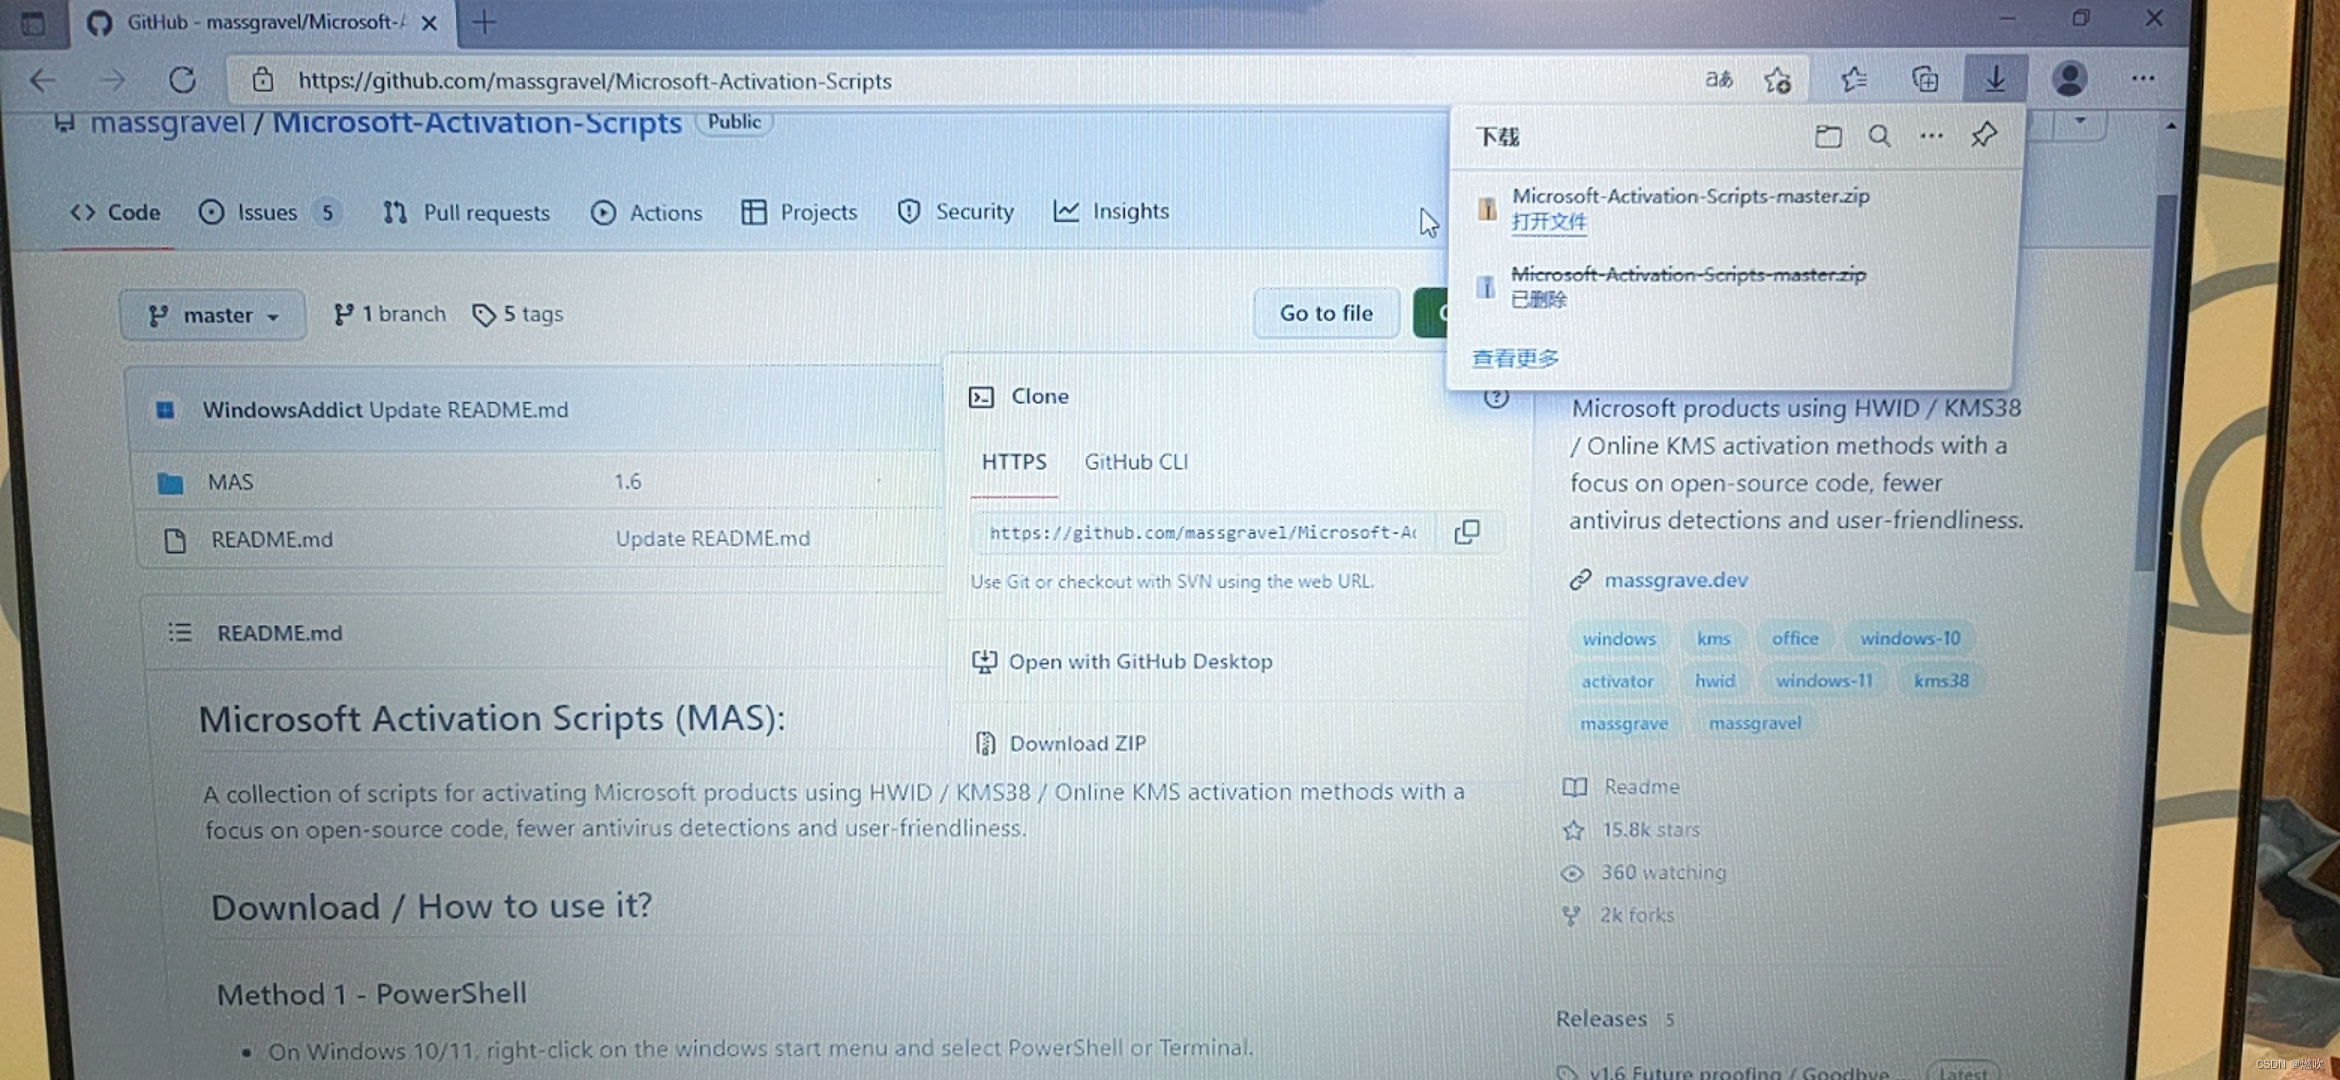
Task: Open the translate page icon in address bar
Action: (1718, 80)
